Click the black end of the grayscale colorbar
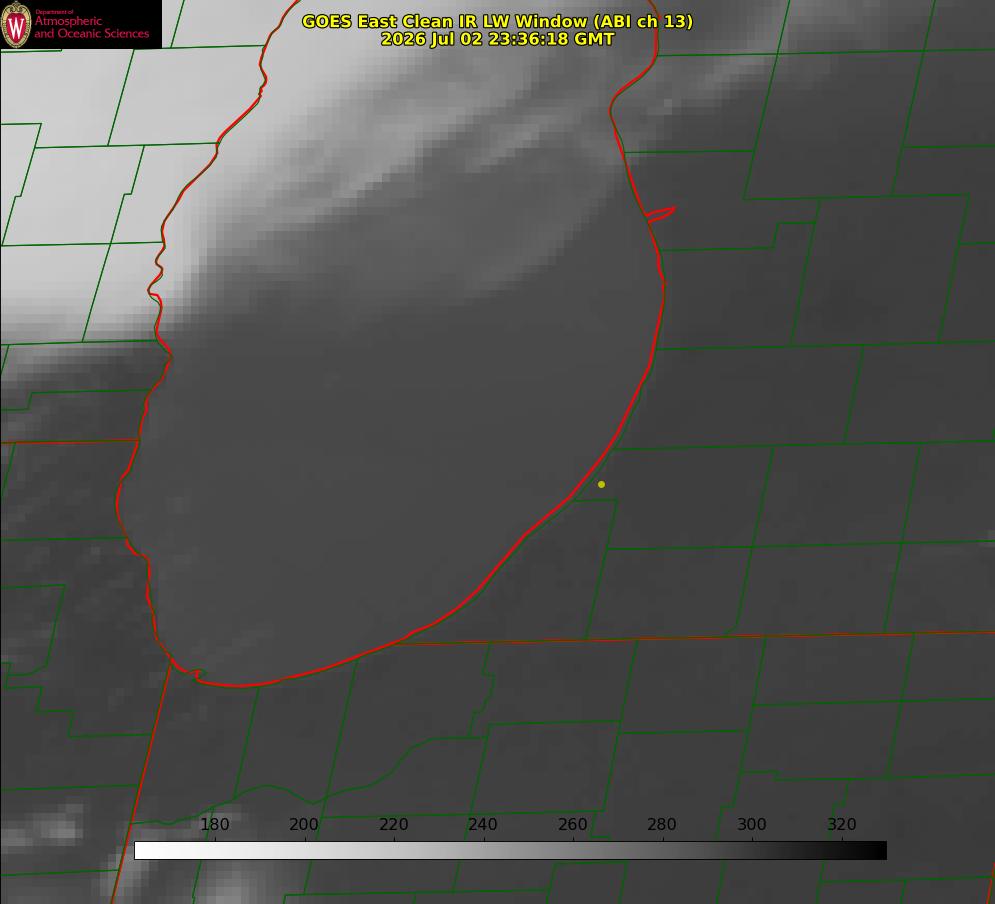Viewport: 995px width, 904px height. pyautogui.click(x=878, y=851)
